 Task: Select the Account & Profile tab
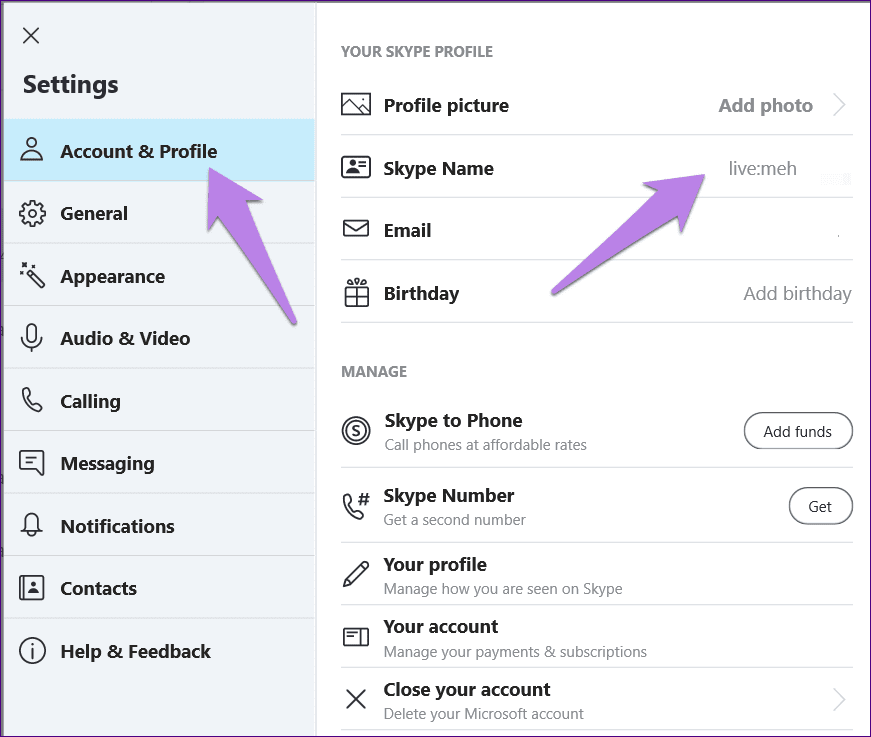pos(138,152)
